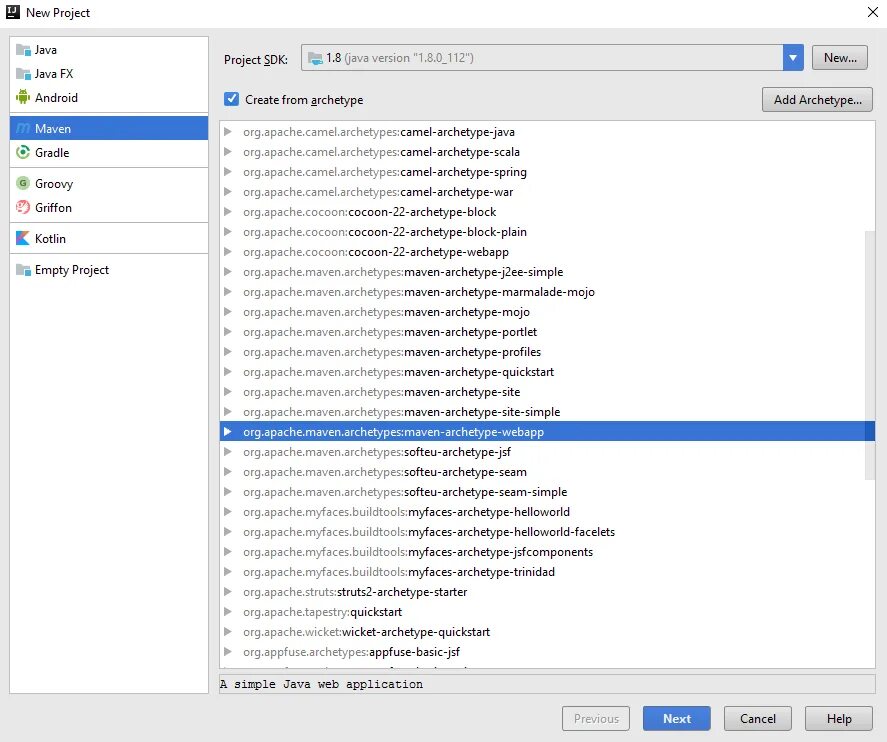Expand wicket-archetype-quickstart node
887x742 pixels.
[227, 632]
